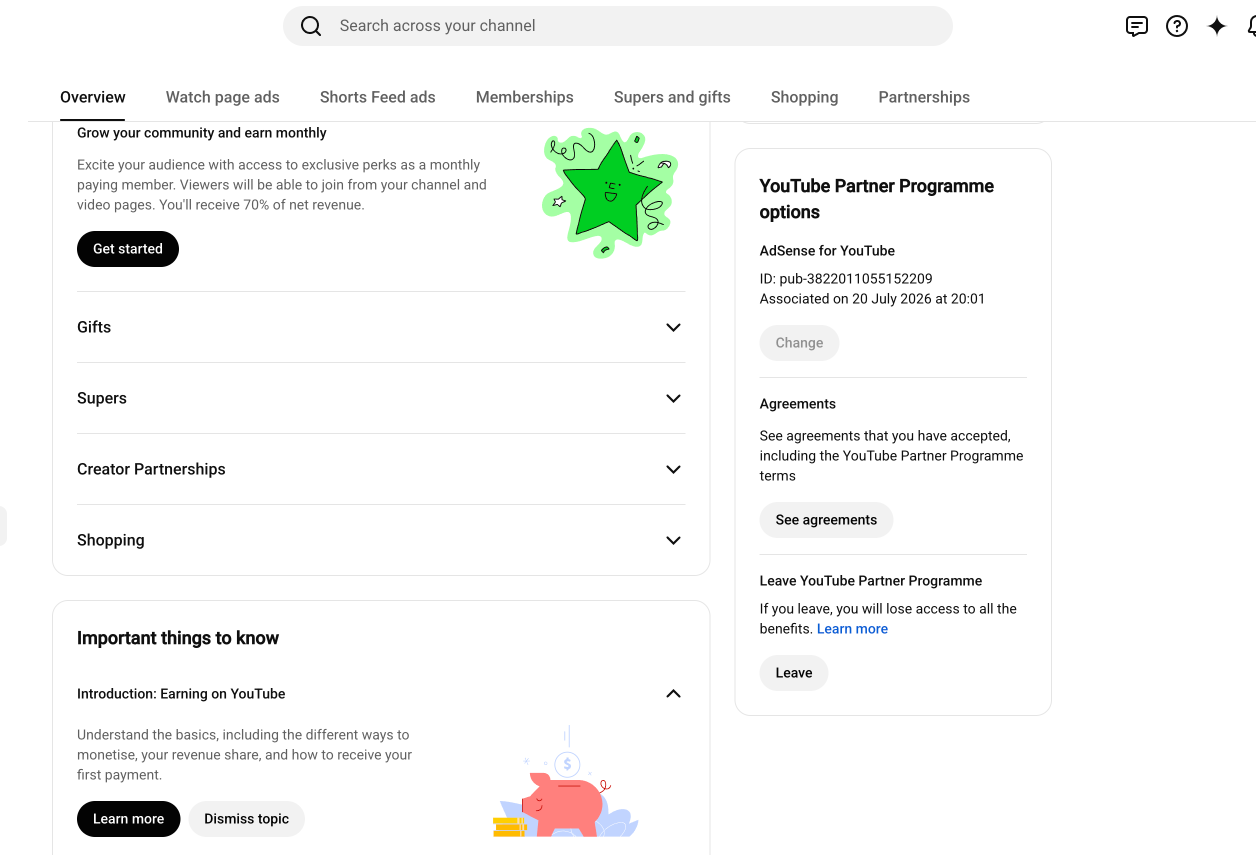
Task: Click the Dismiss topic button
Action: (x=246, y=819)
